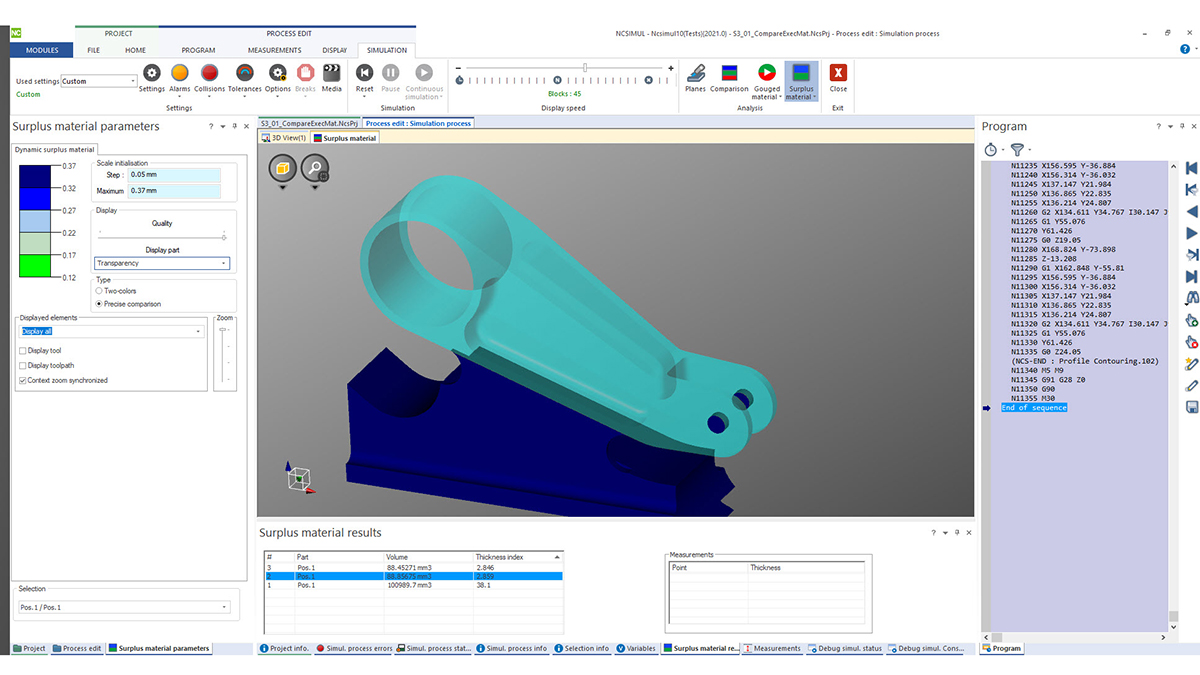This screenshot has width=1200, height=675.
Task: Click the red Close exit icon
Action: coord(838,73)
